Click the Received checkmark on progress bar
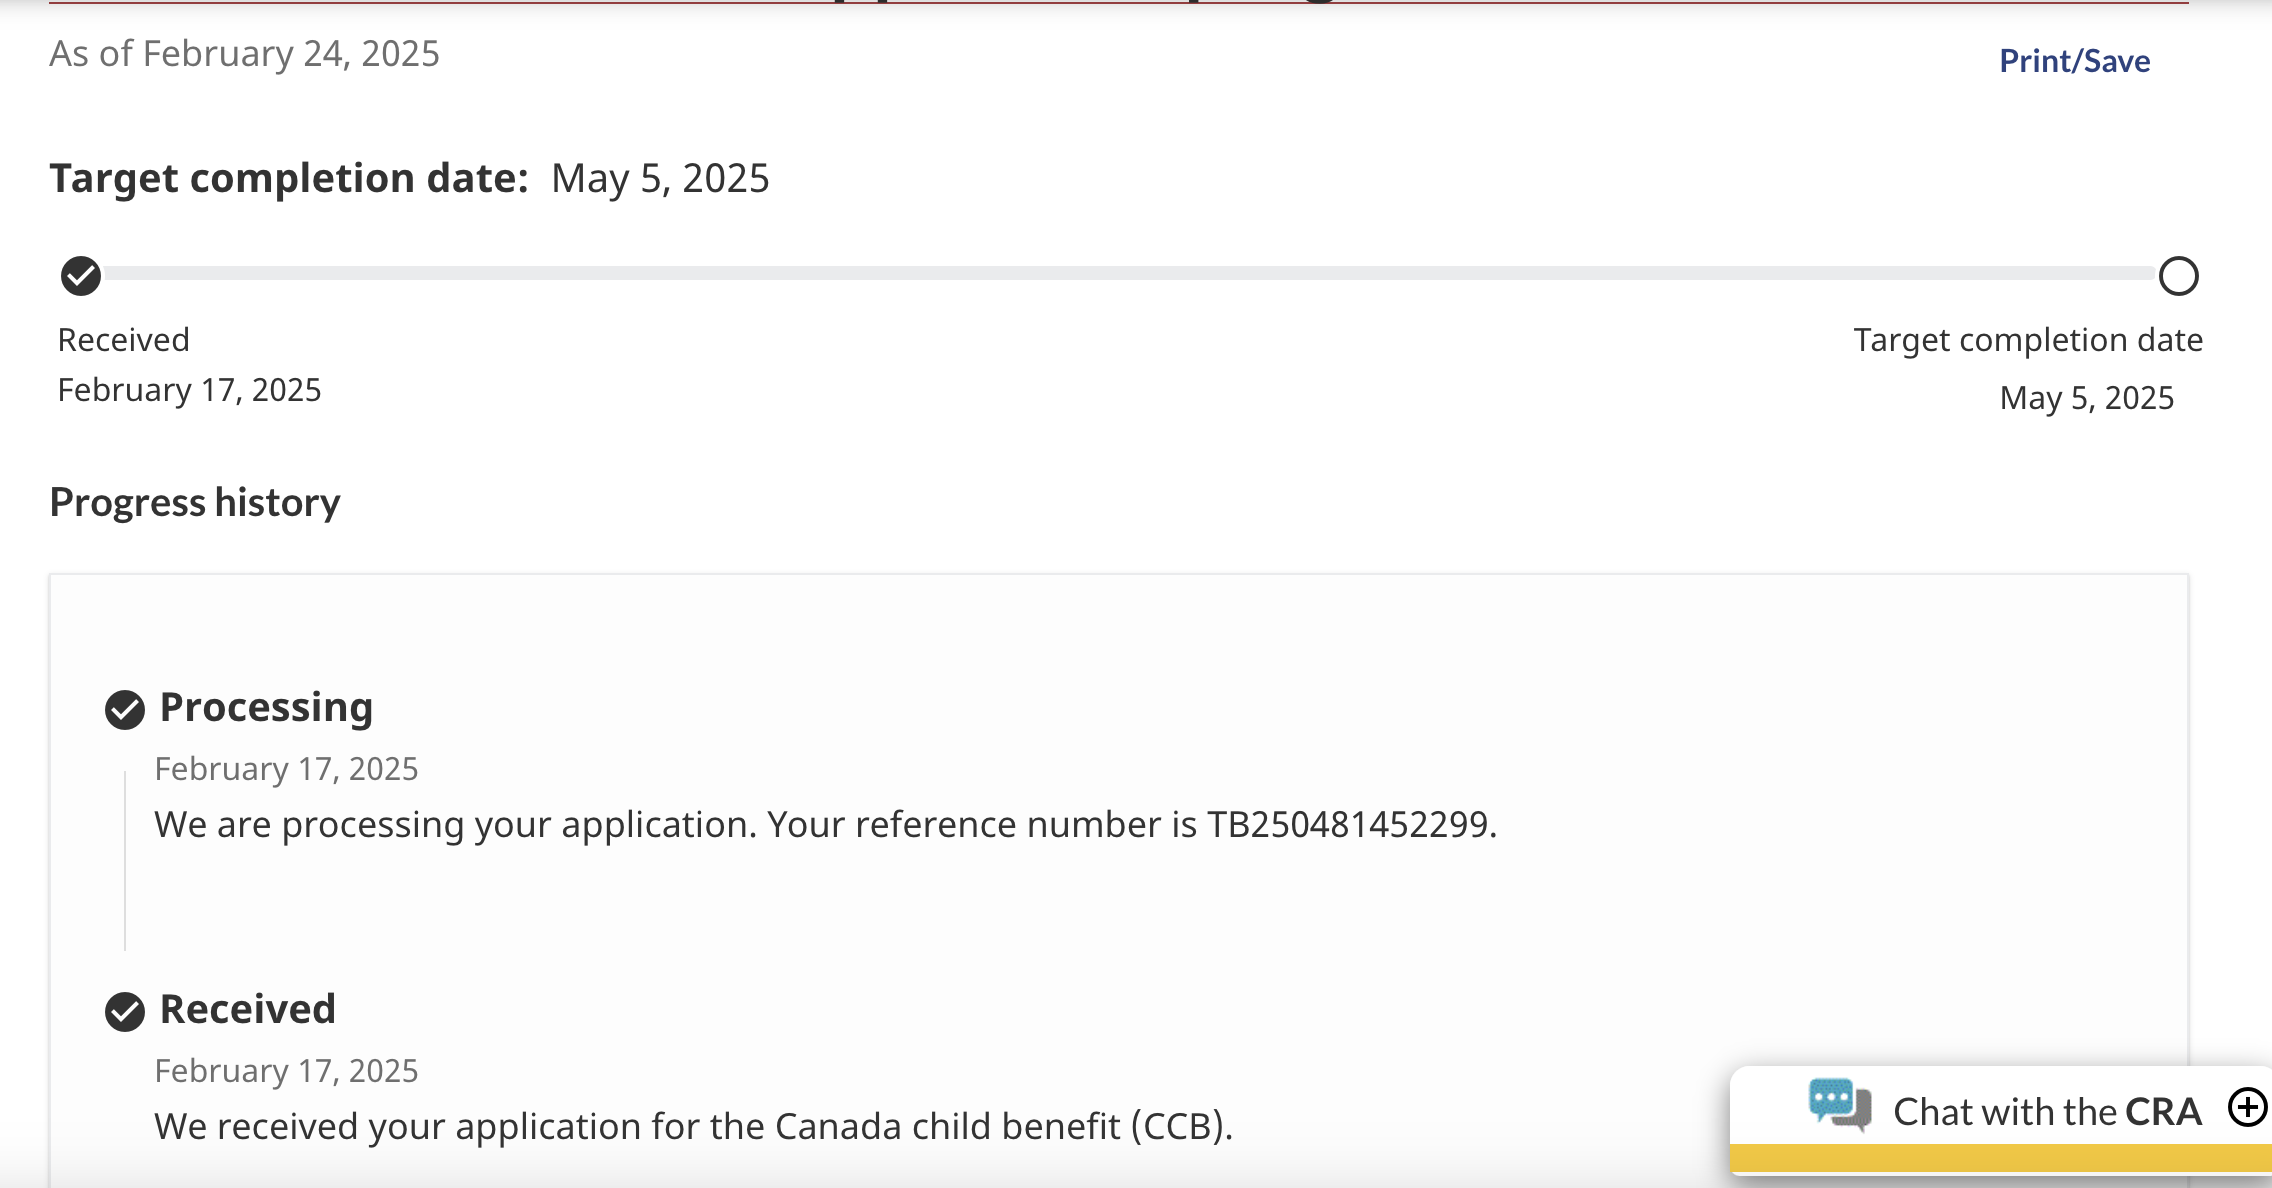This screenshot has width=2272, height=1188. pyautogui.click(x=81, y=276)
